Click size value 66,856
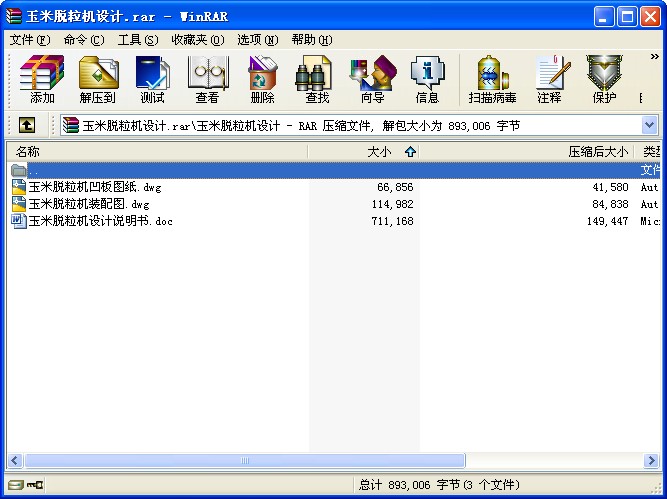Viewport: 667px width, 499px height. [395, 187]
